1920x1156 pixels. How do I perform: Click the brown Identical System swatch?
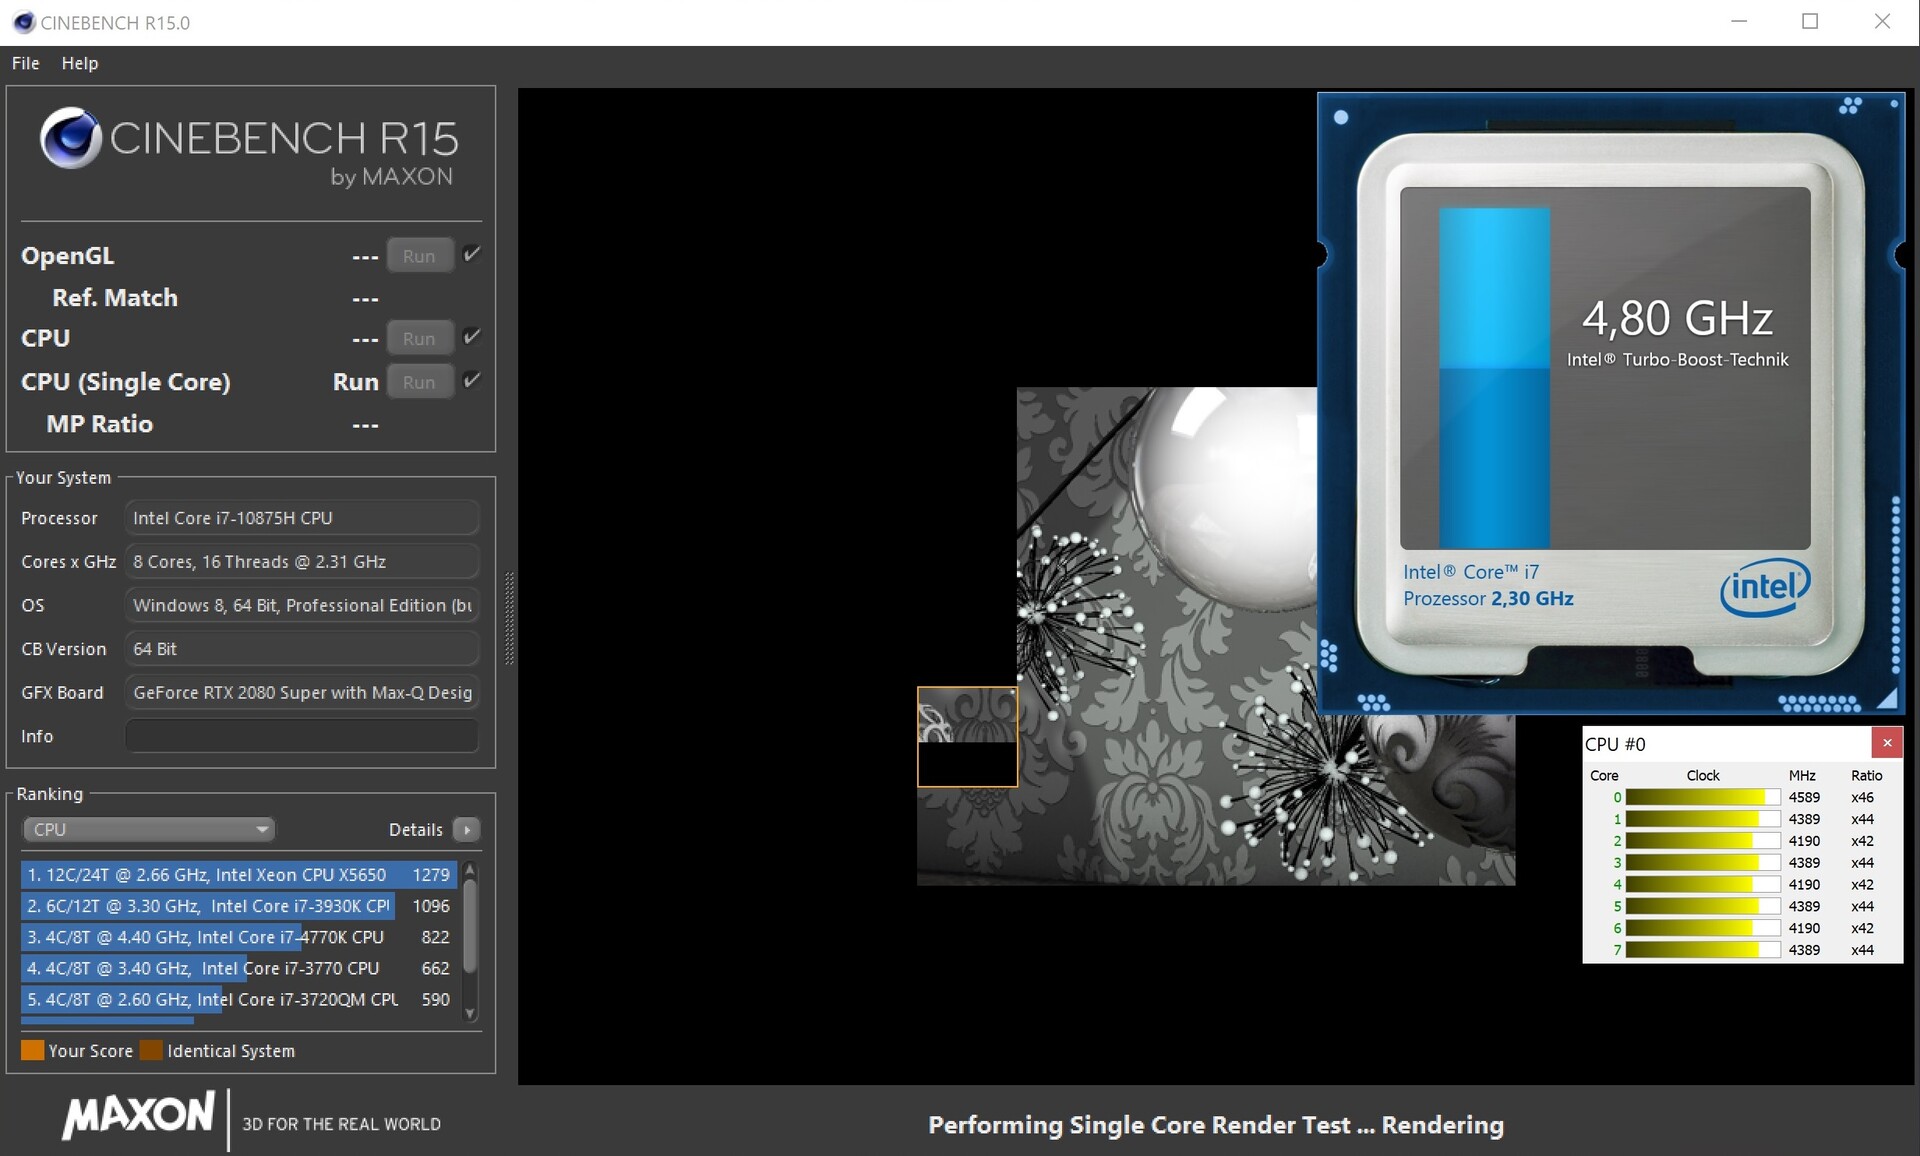coord(151,1050)
